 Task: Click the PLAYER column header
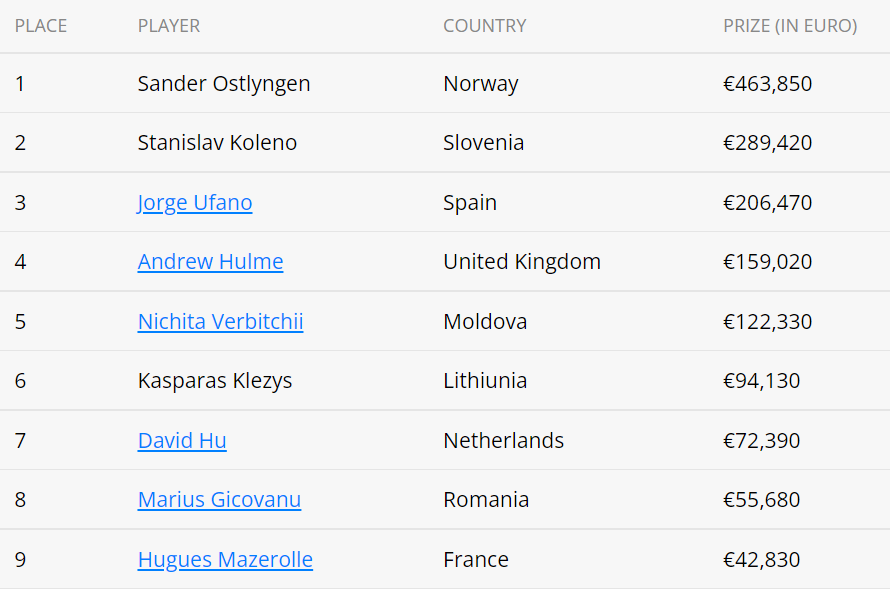pyautogui.click(x=169, y=26)
